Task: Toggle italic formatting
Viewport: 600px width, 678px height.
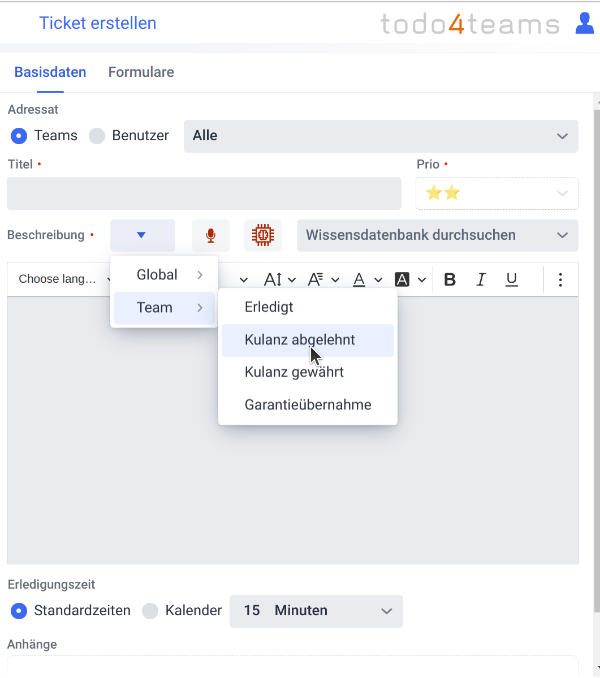Action: (481, 280)
